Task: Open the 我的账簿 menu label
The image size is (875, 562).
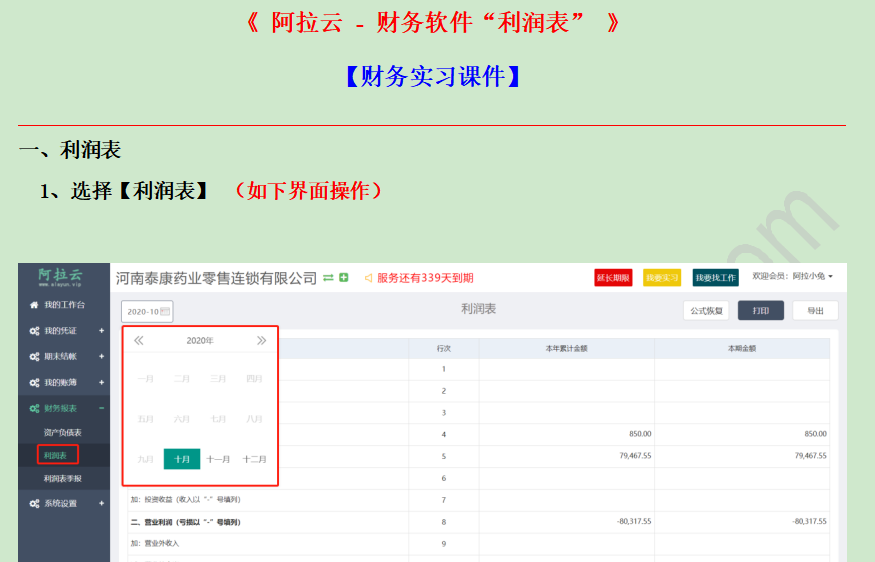Action: click(60, 383)
